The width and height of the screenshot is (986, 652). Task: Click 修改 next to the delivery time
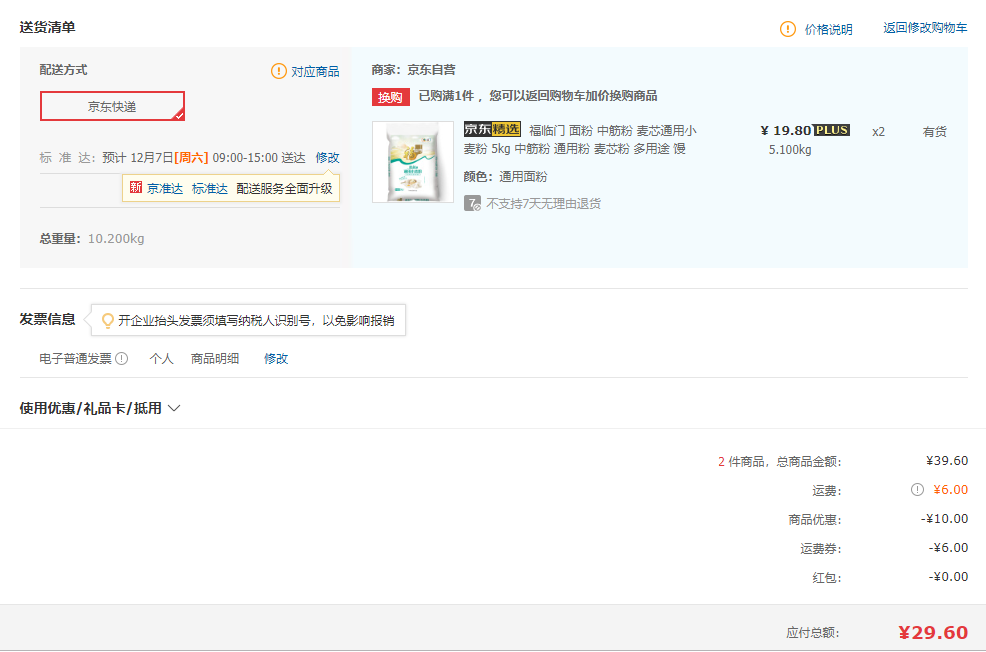point(327,157)
